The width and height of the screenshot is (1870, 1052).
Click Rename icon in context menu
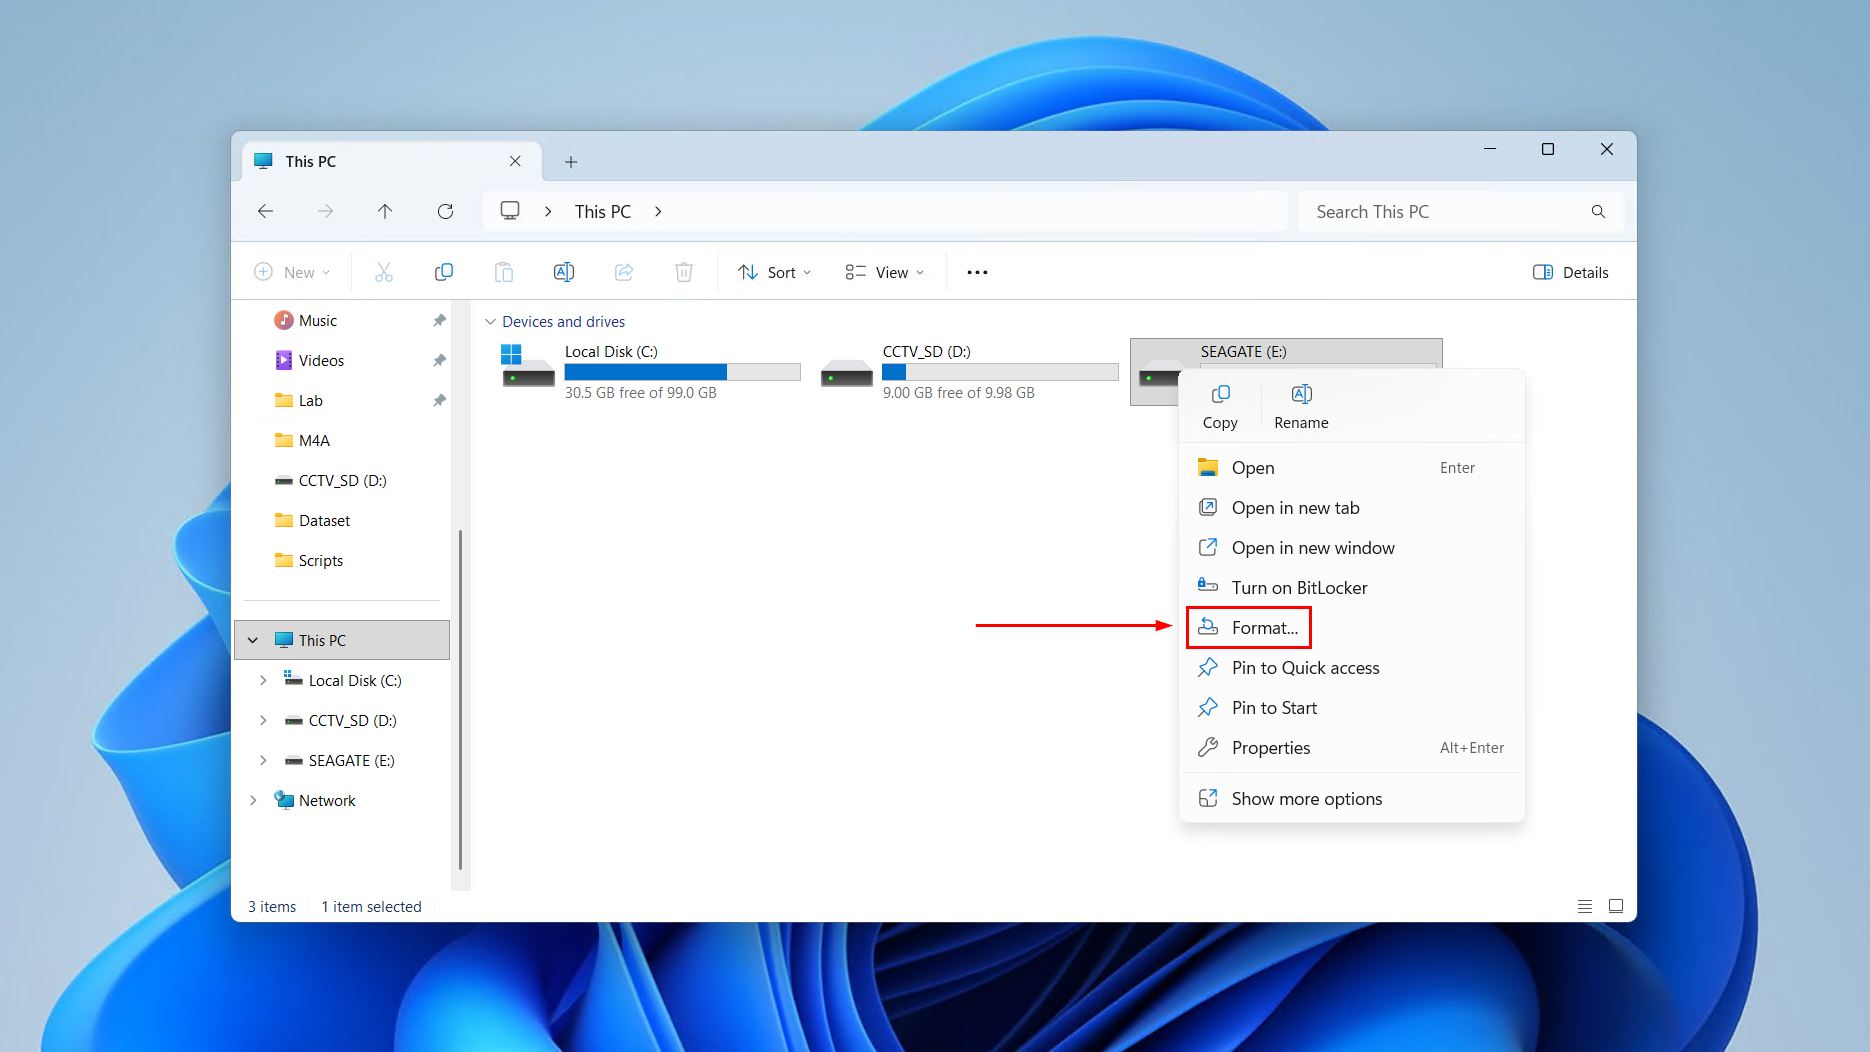[x=1301, y=394]
